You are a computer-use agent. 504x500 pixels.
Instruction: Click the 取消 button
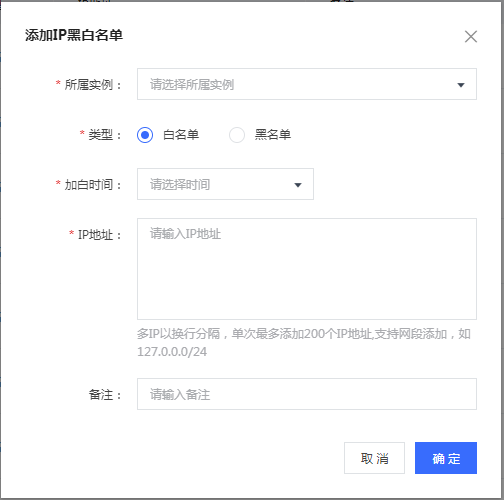click(x=374, y=458)
